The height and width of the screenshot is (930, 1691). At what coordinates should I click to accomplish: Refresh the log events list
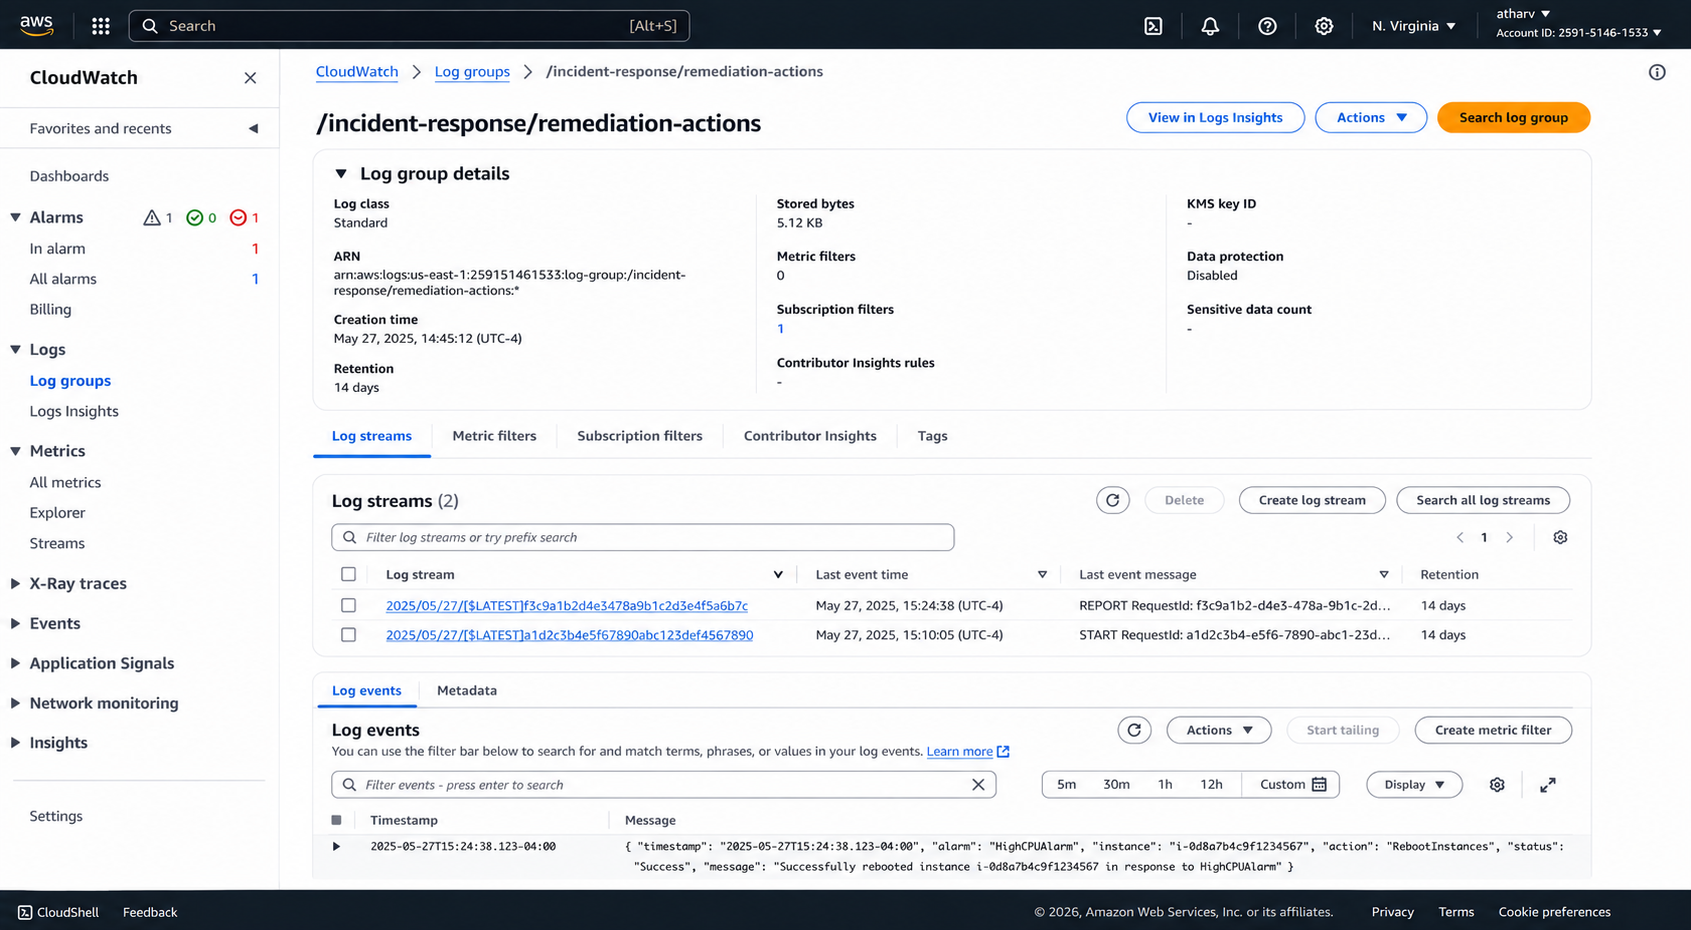(1134, 730)
